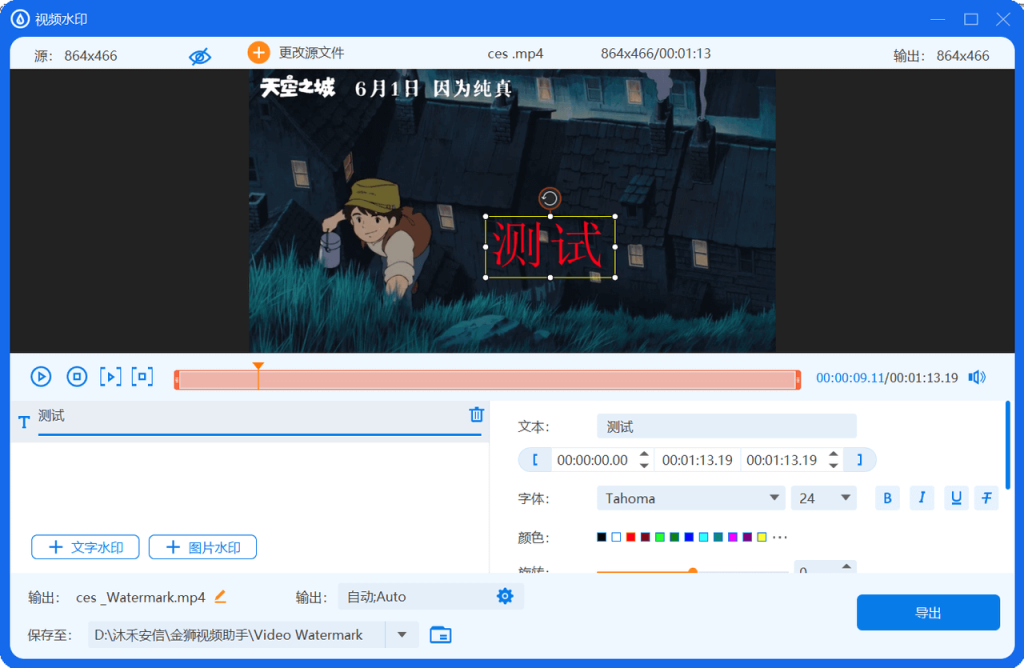Pick the yellow color swatch
Image resolution: width=1024 pixels, height=668 pixels.
(761, 537)
